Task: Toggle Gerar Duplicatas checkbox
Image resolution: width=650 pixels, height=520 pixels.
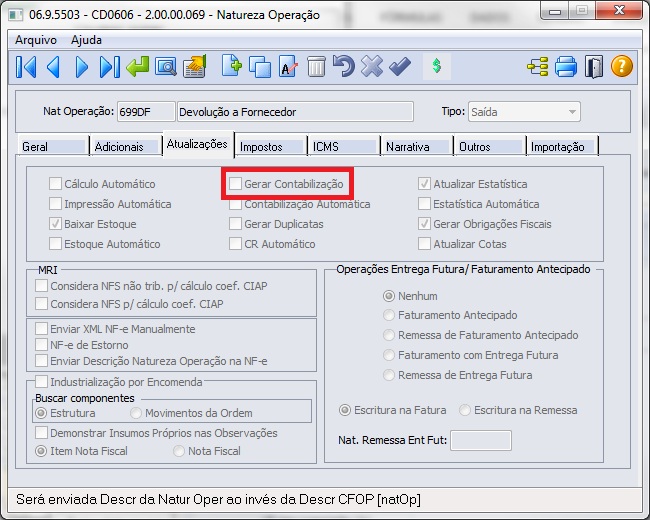Action: (235, 224)
